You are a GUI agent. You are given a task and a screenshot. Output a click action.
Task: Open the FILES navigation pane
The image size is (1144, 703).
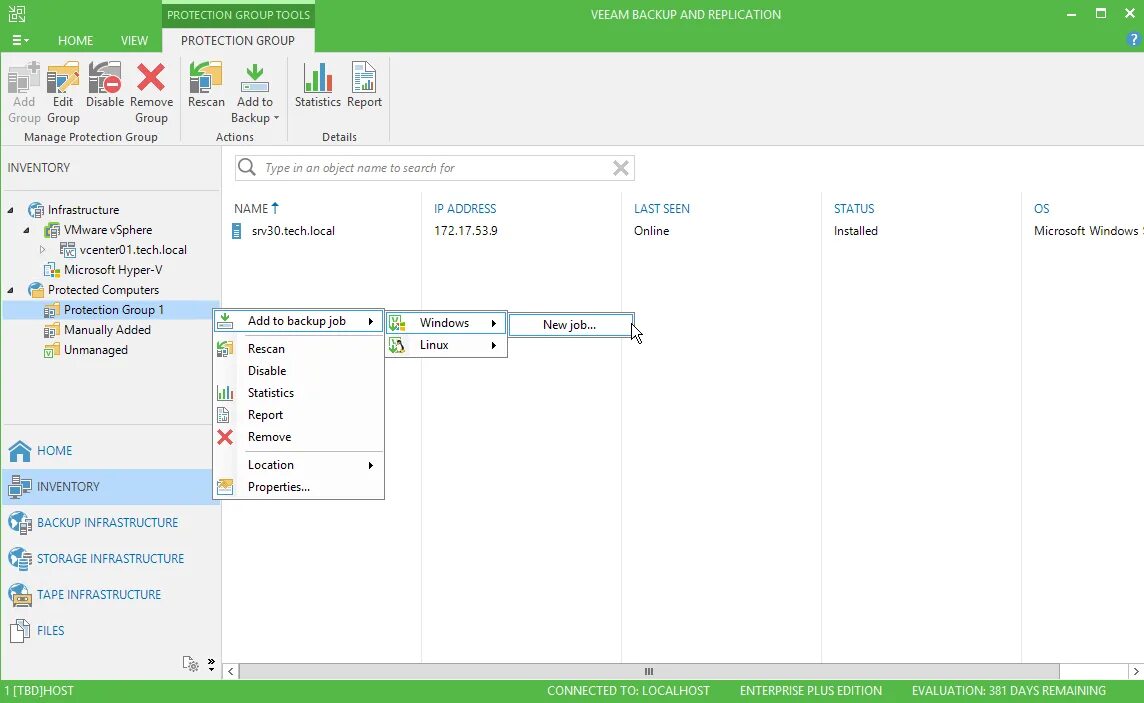tap(111, 630)
